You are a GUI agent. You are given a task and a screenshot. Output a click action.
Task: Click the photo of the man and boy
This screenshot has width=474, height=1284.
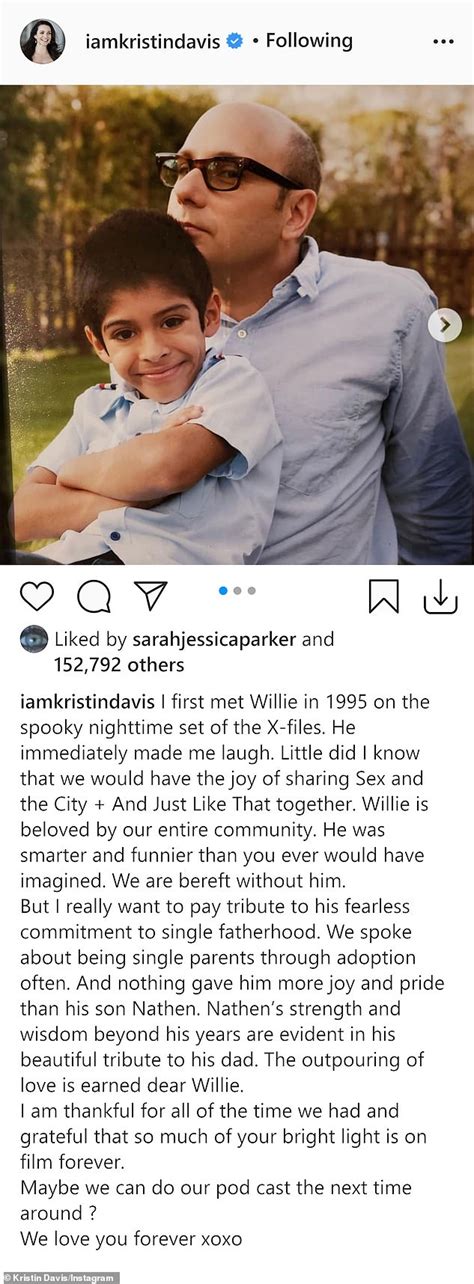click(237, 325)
